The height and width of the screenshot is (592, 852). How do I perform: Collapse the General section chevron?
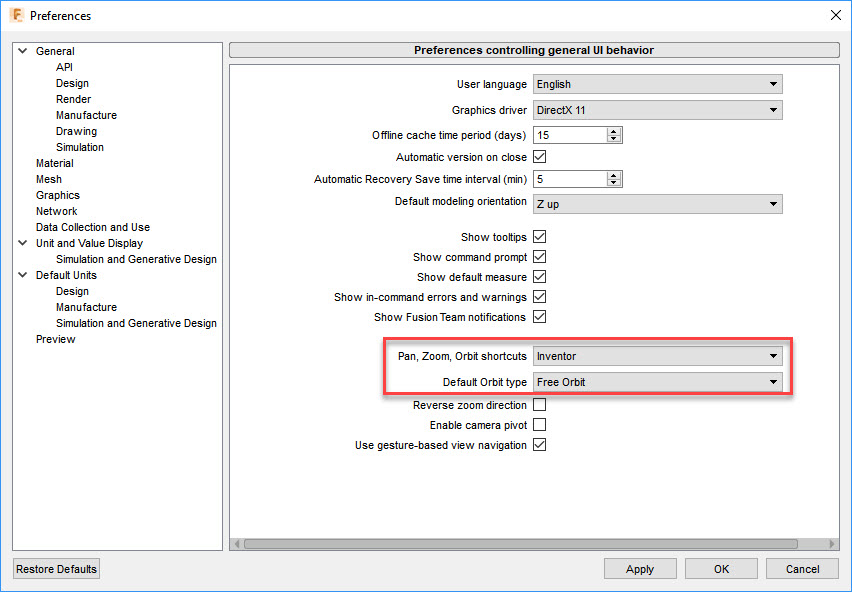tap(22, 50)
